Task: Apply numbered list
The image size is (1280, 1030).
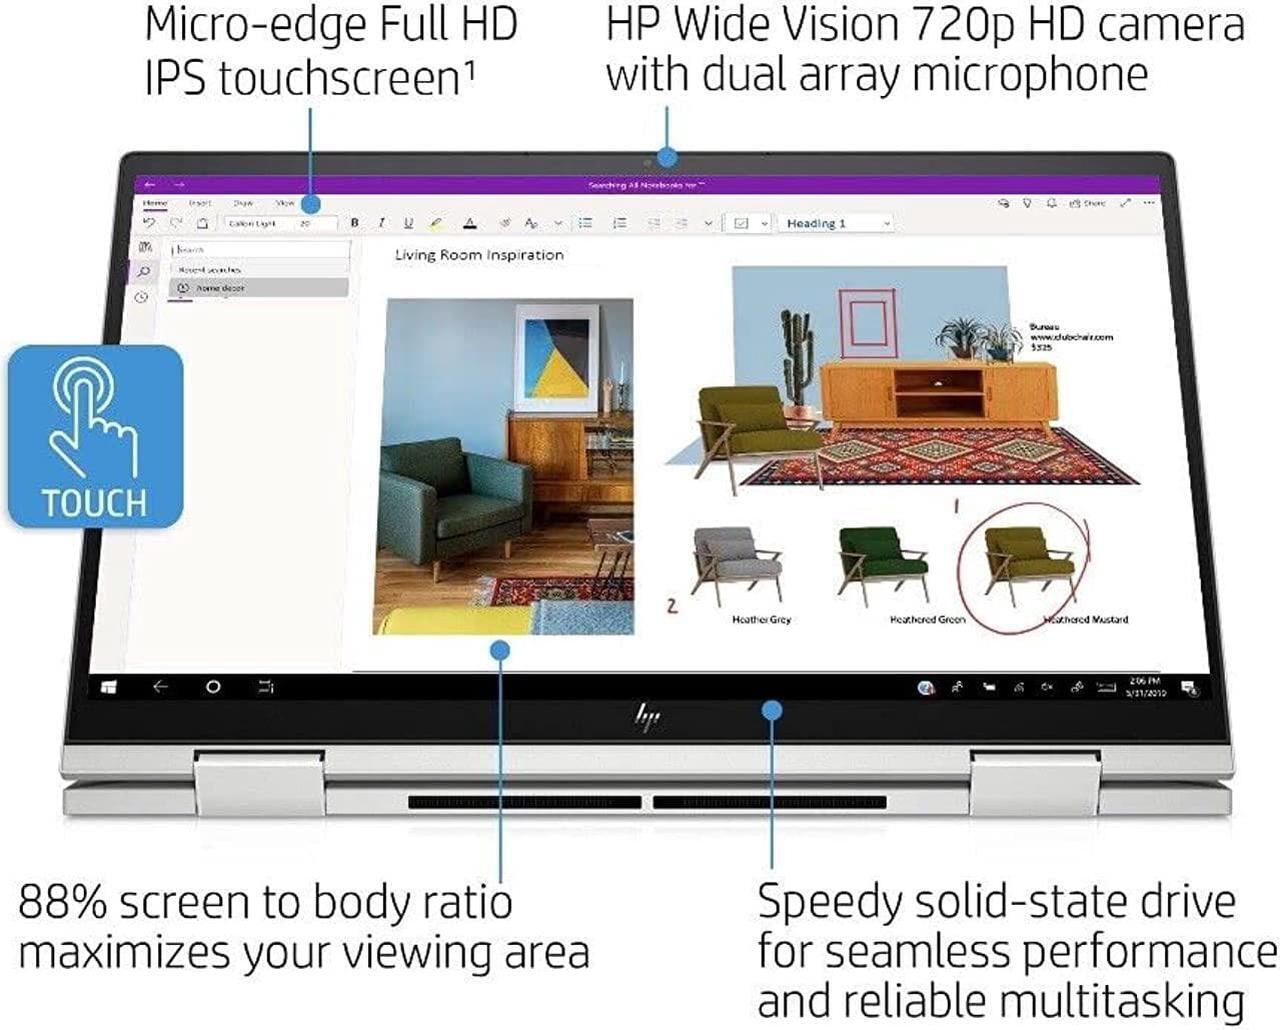Action: pyautogui.click(x=620, y=223)
